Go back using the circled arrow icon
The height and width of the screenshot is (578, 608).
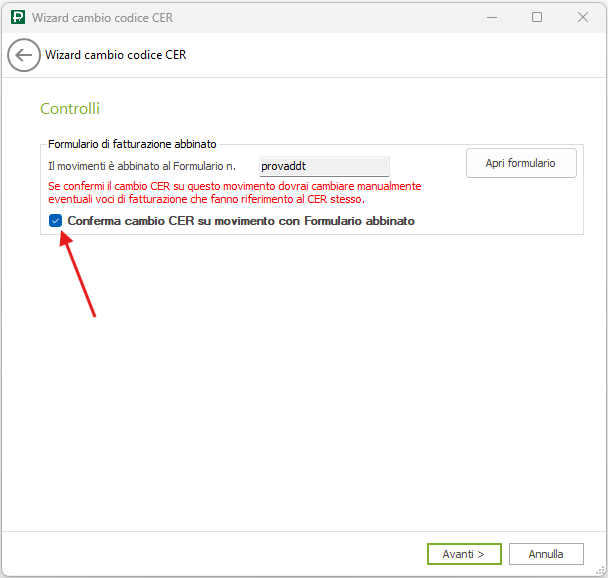[24, 56]
